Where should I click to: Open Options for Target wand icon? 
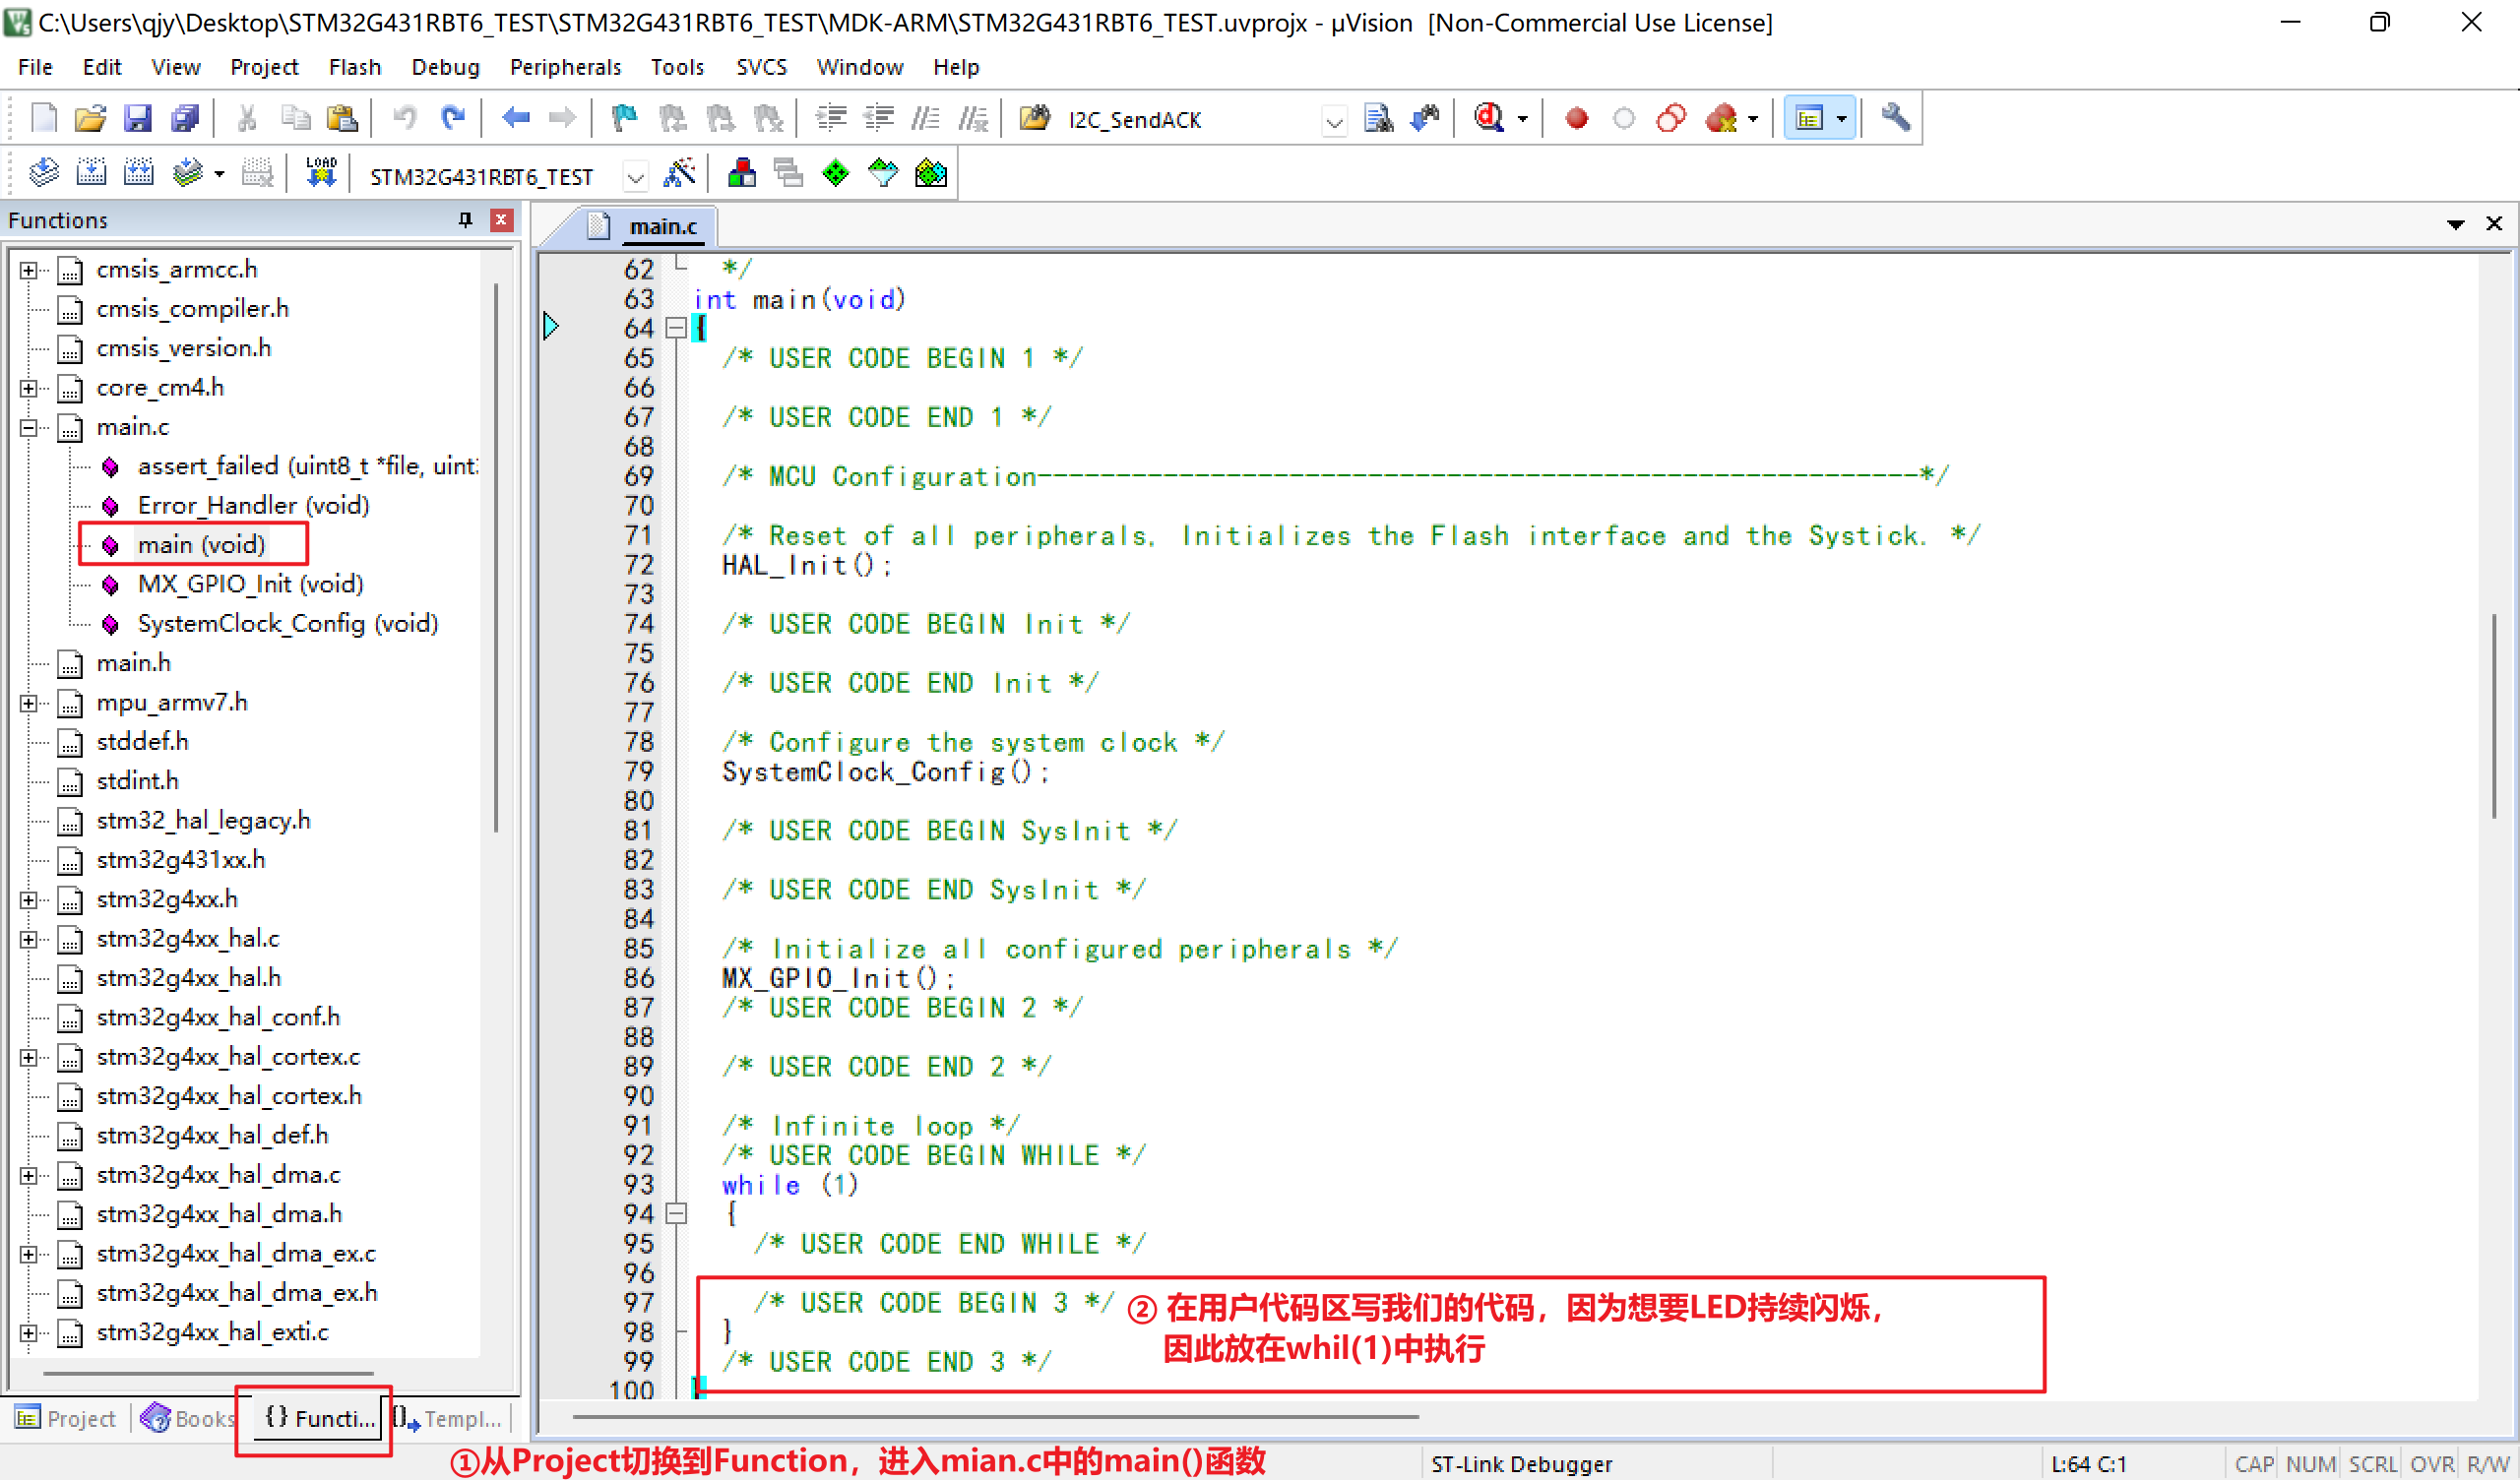pyautogui.click(x=679, y=173)
